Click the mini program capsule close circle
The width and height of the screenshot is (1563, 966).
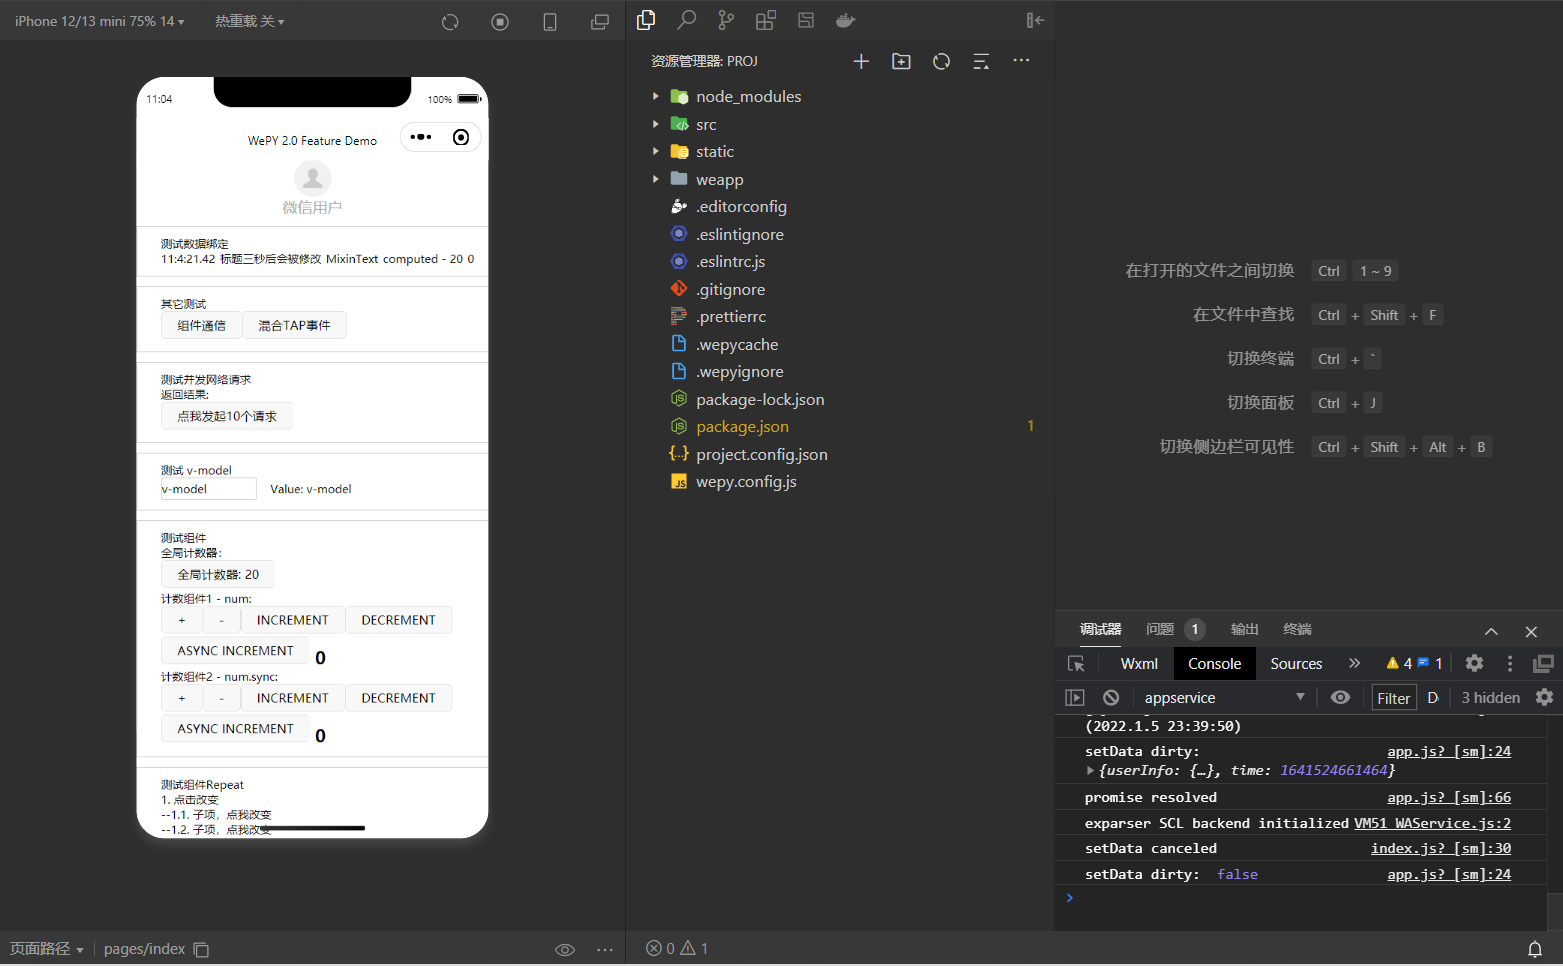tap(461, 137)
